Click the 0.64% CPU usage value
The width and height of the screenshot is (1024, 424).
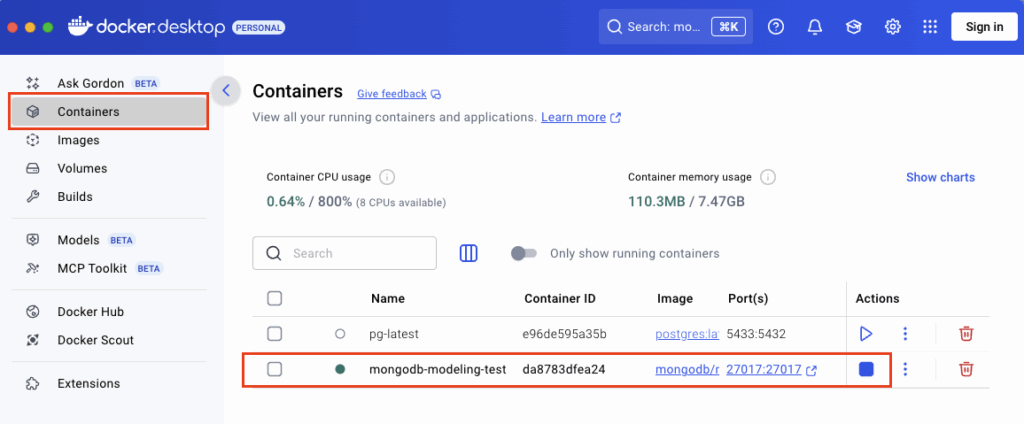coord(285,202)
